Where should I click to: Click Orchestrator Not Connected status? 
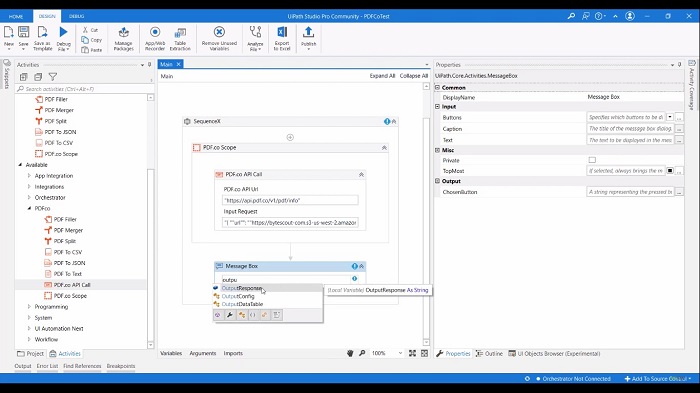(573, 379)
